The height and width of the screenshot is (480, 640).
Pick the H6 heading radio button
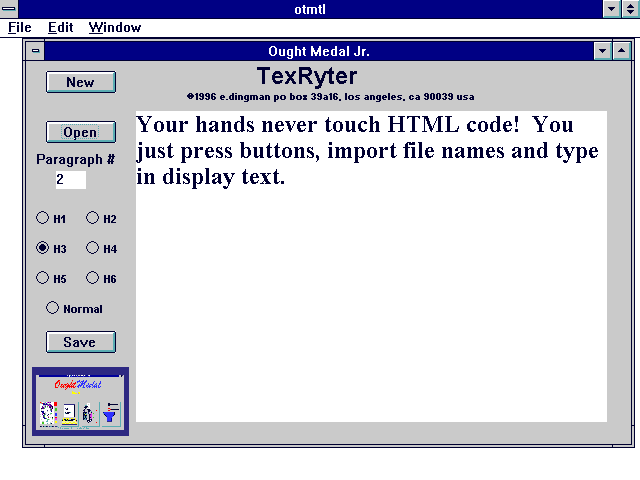pyautogui.click(x=92, y=278)
